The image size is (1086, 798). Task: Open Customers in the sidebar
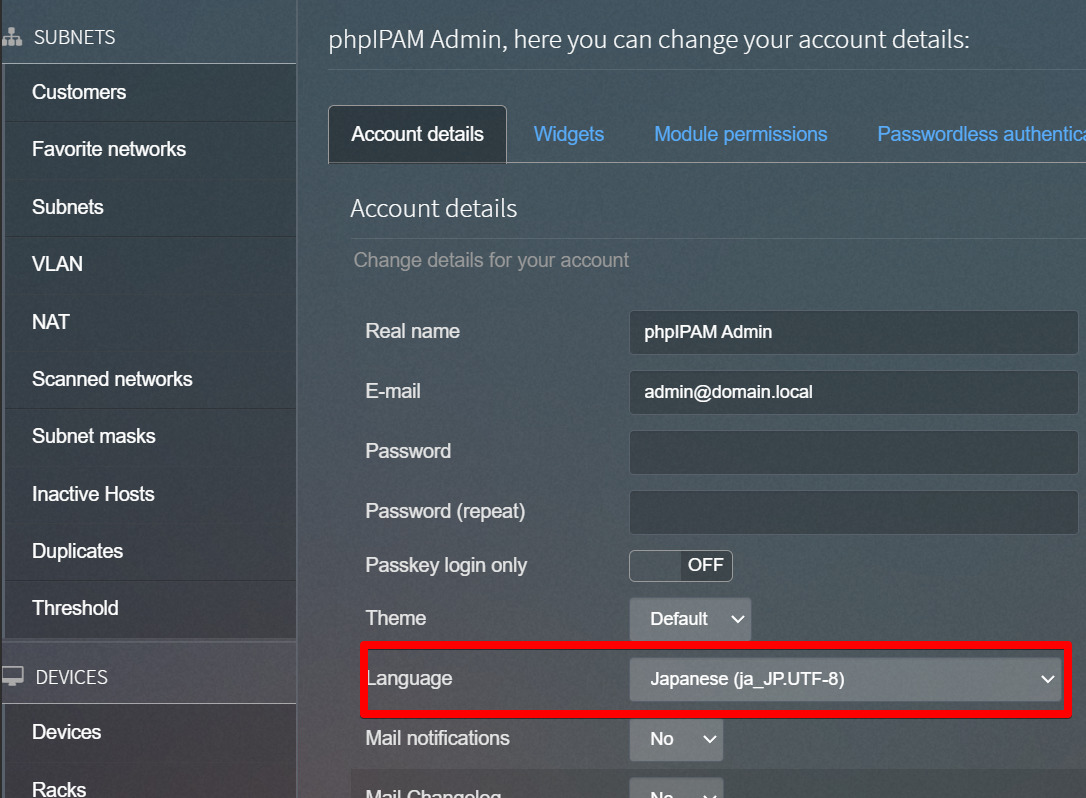(x=150, y=92)
